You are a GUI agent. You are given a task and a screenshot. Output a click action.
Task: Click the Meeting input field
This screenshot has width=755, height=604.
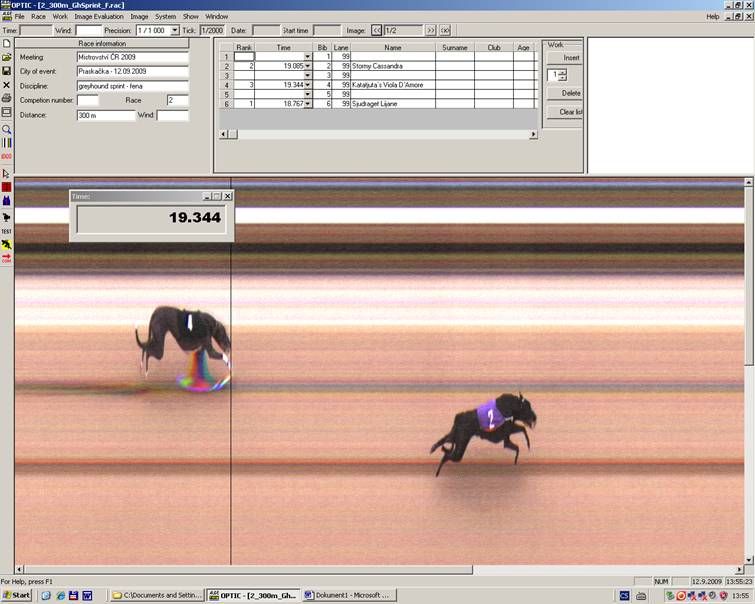[132, 57]
